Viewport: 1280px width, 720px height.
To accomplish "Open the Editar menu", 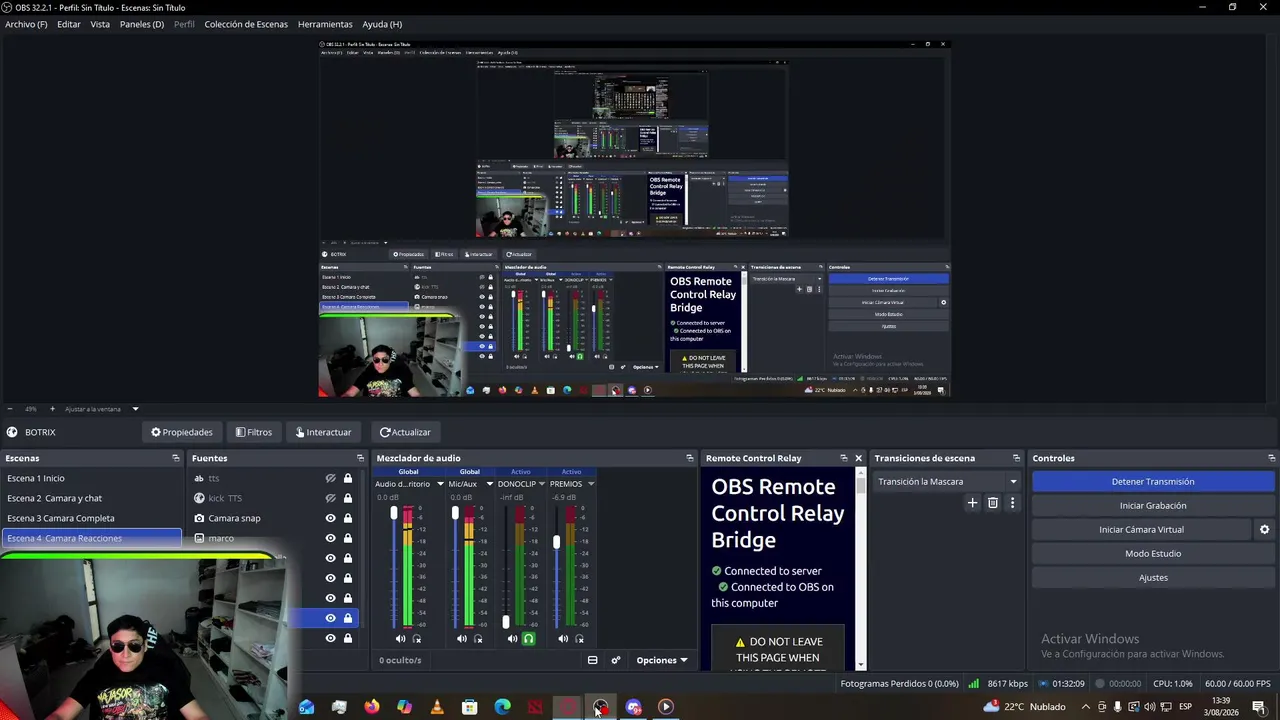I will click(69, 24).
